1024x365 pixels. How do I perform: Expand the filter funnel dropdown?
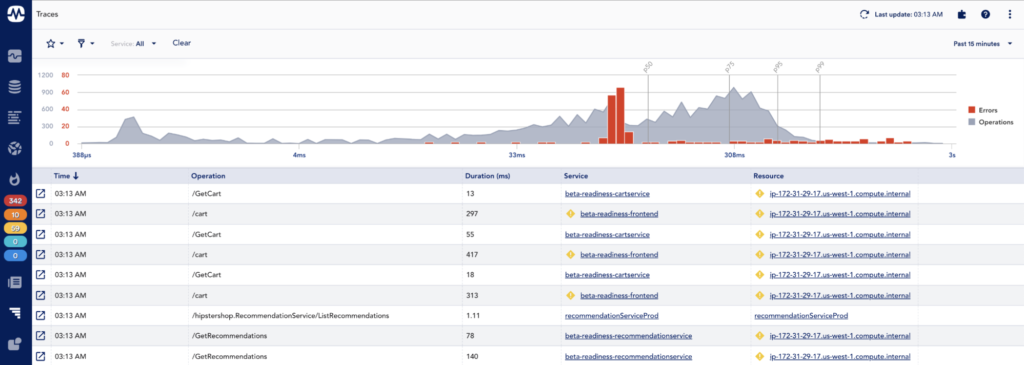click(x=86, y=43)
